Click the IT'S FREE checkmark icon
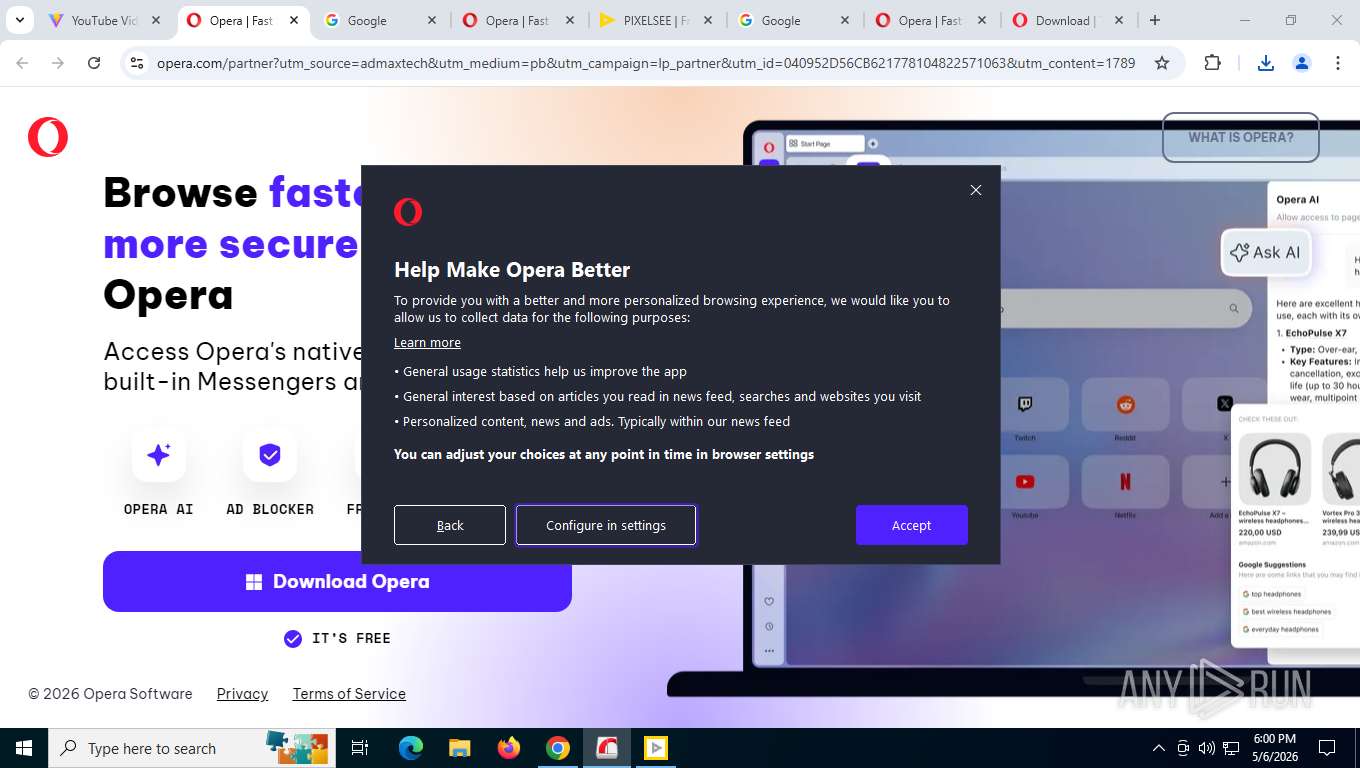 [293, 639]
